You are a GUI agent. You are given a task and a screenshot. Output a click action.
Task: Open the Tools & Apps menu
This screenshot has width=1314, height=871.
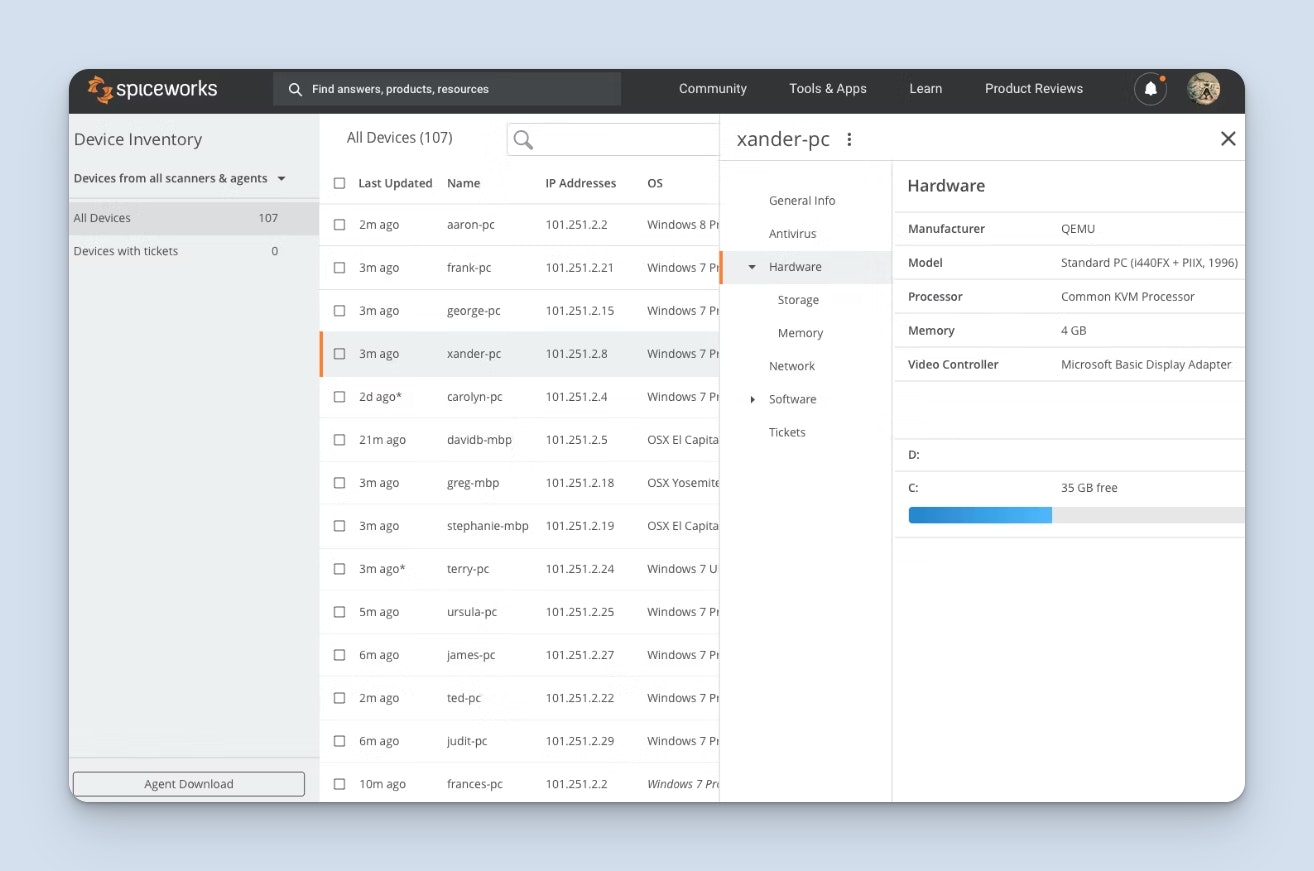click(827, 89)
